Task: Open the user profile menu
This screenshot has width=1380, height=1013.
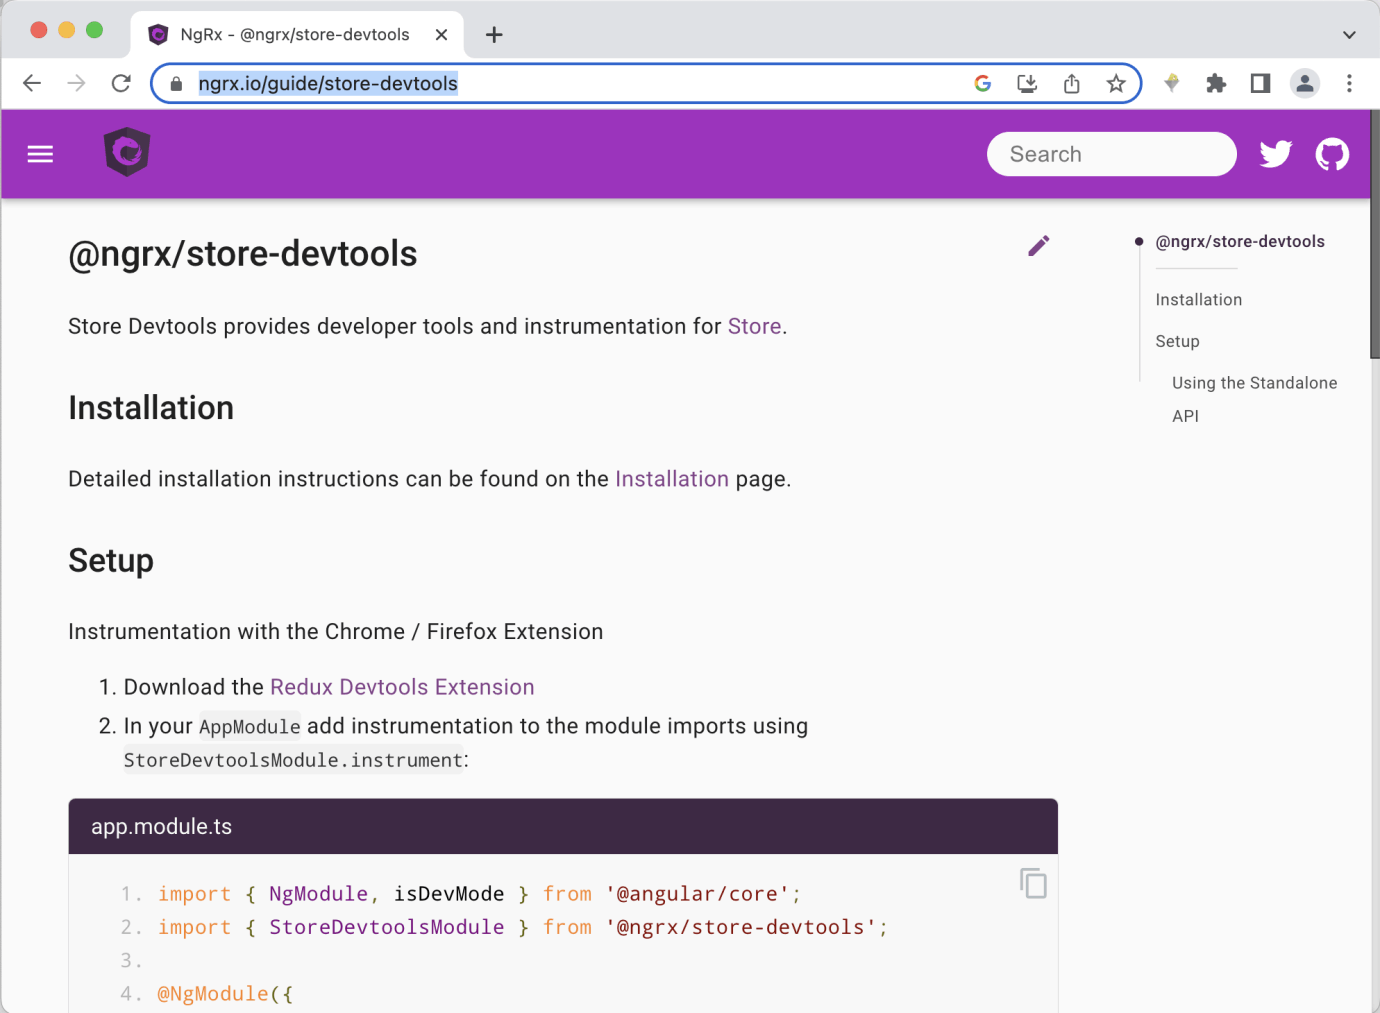Action: pos(1305,84)
